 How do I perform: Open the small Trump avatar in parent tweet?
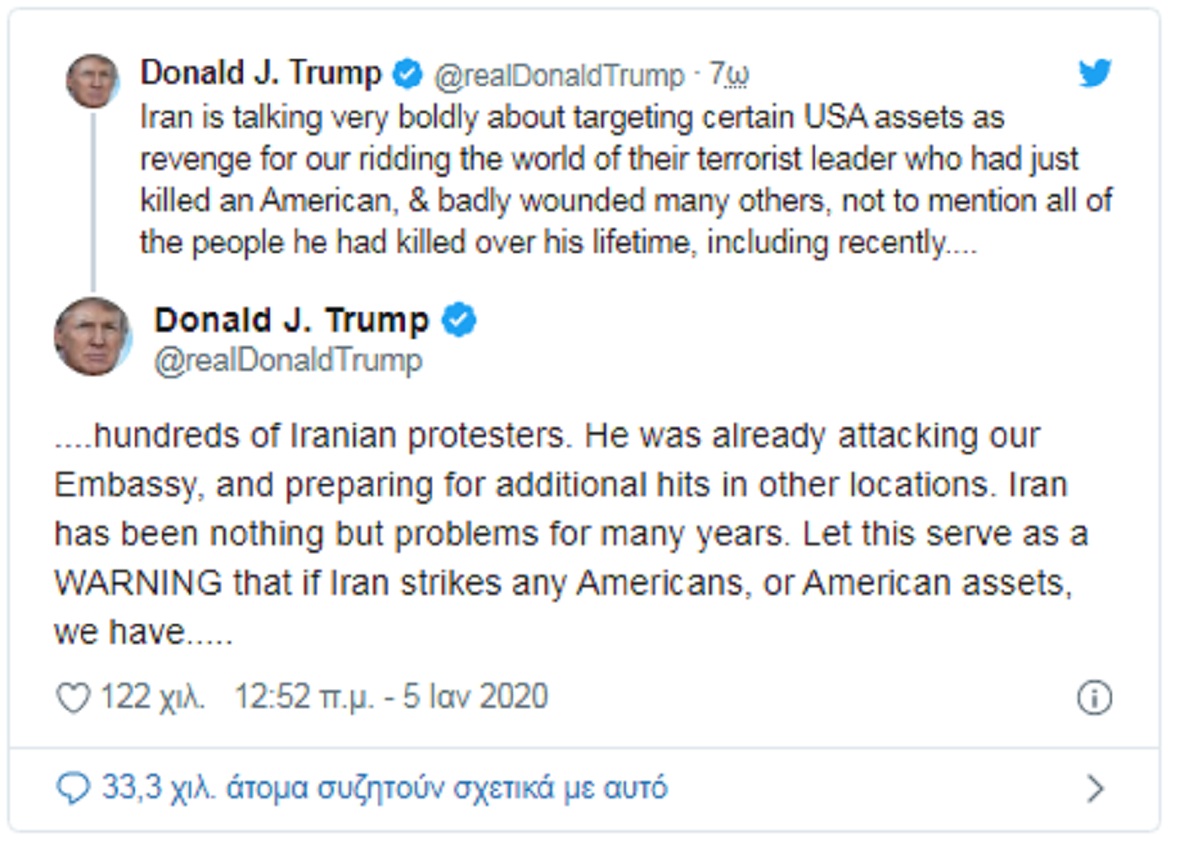click(92, 81)
